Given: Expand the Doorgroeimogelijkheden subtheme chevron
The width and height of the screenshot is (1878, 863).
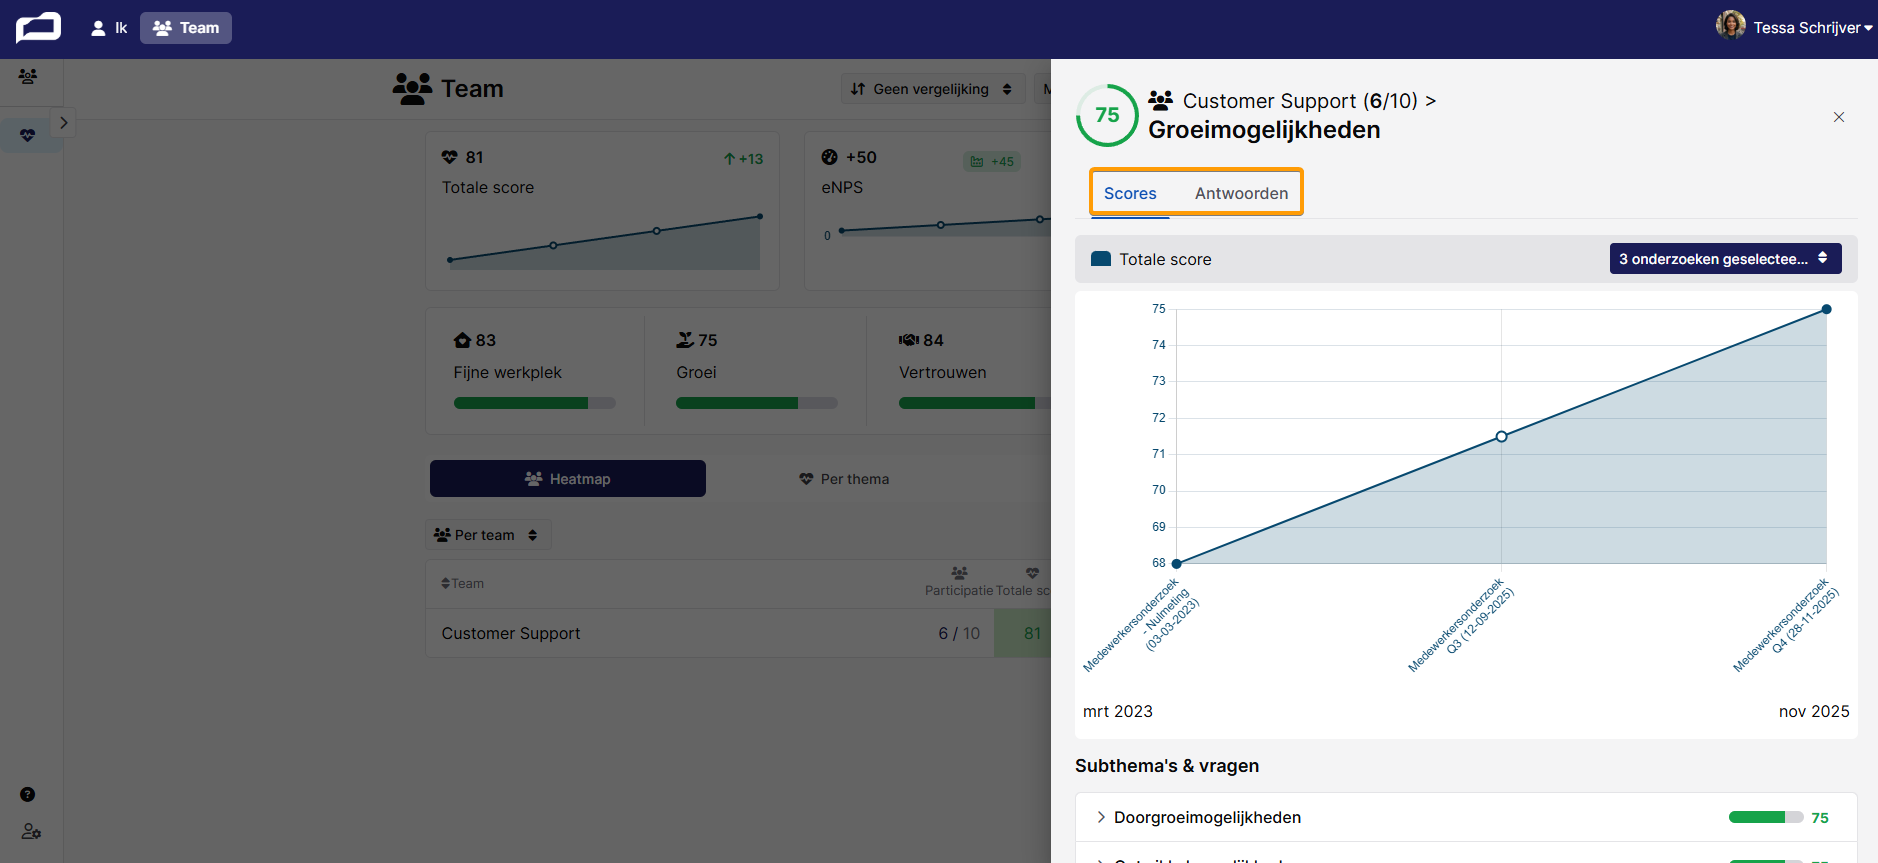Looking at the screenshot, I should [x=1101, y=817].
